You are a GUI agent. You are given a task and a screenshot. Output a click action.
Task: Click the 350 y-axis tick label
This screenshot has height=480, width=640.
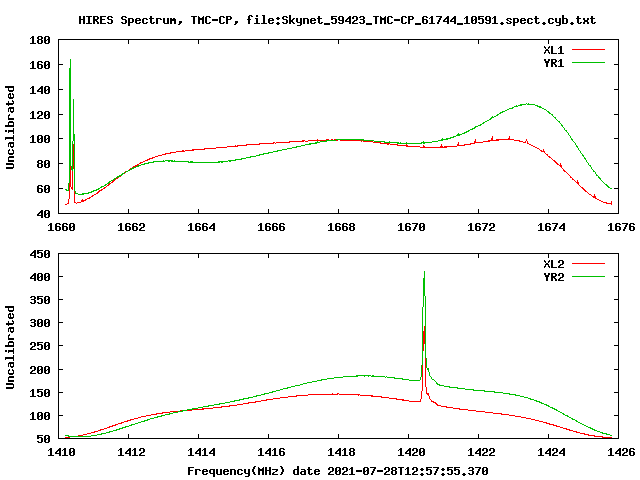point(40,300)
